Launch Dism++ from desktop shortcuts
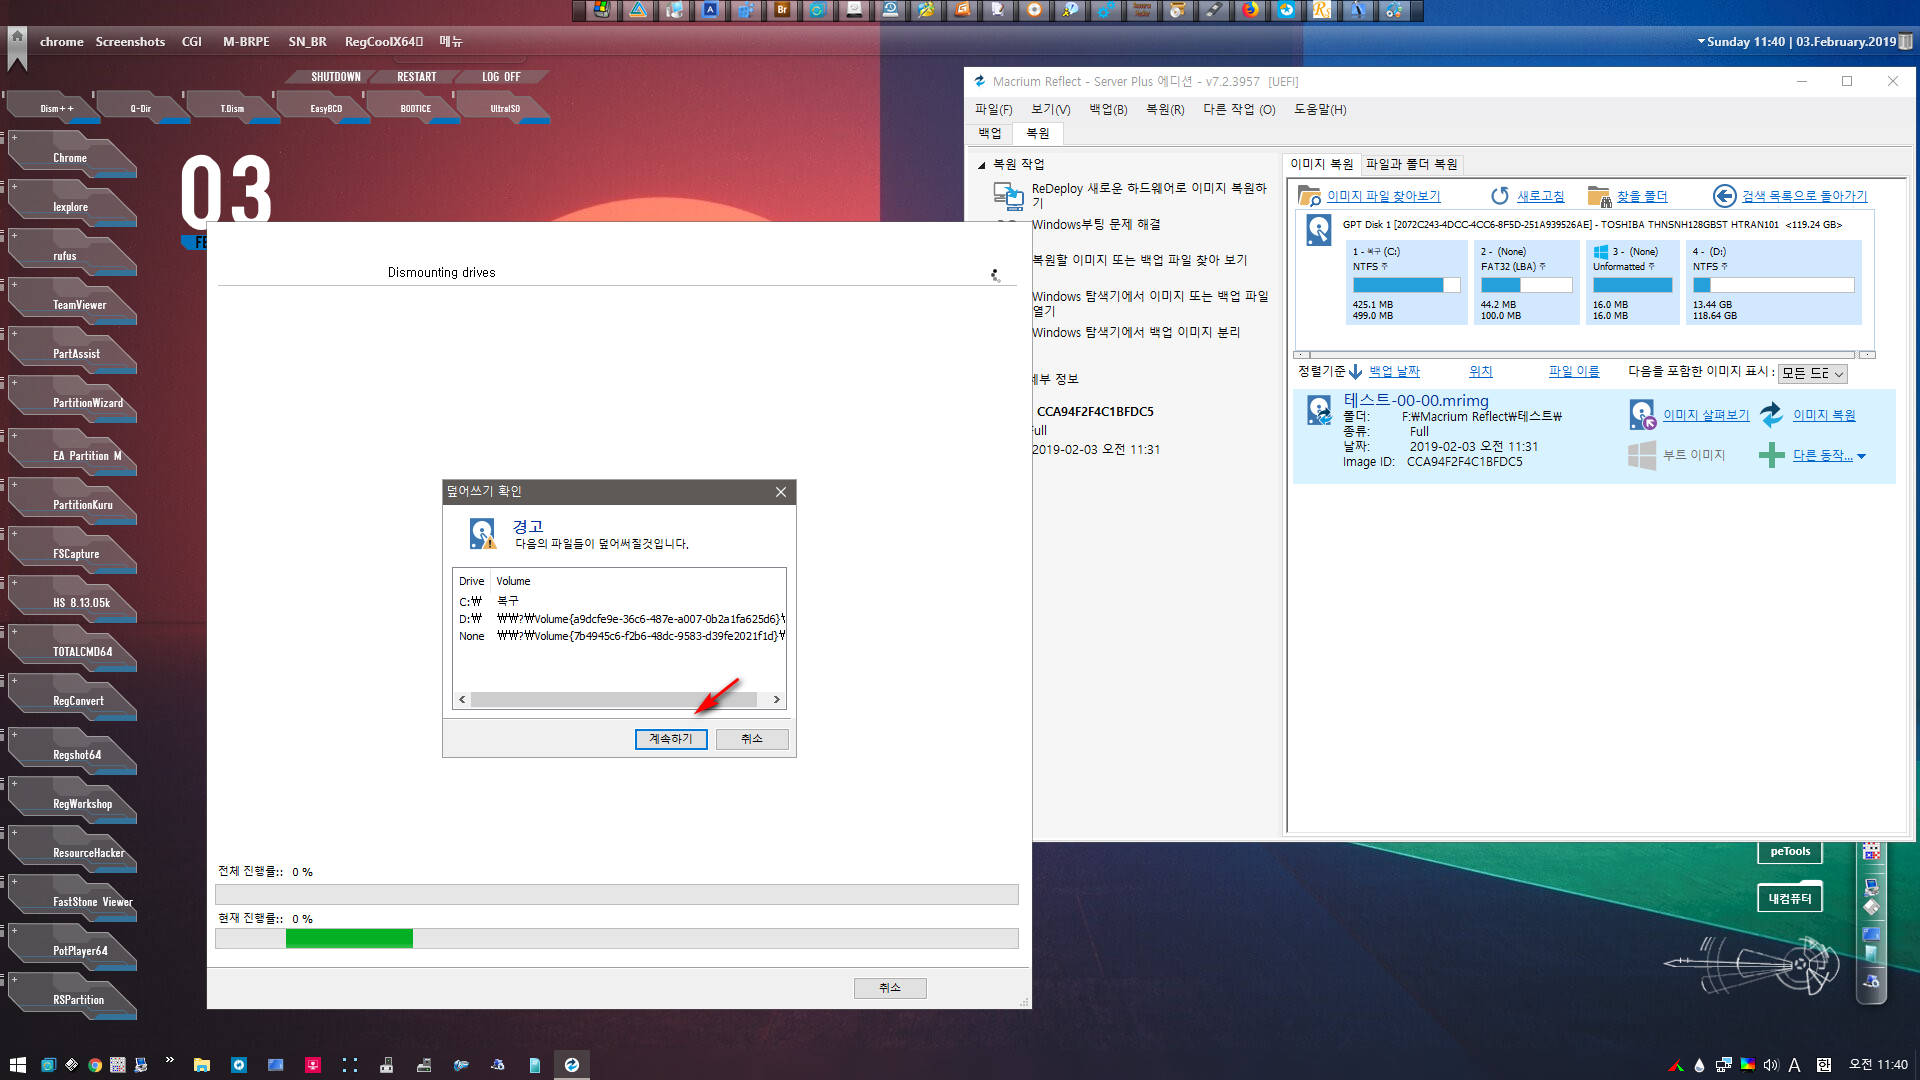This screenshot has width=1920, height=1080. (56, 108)
